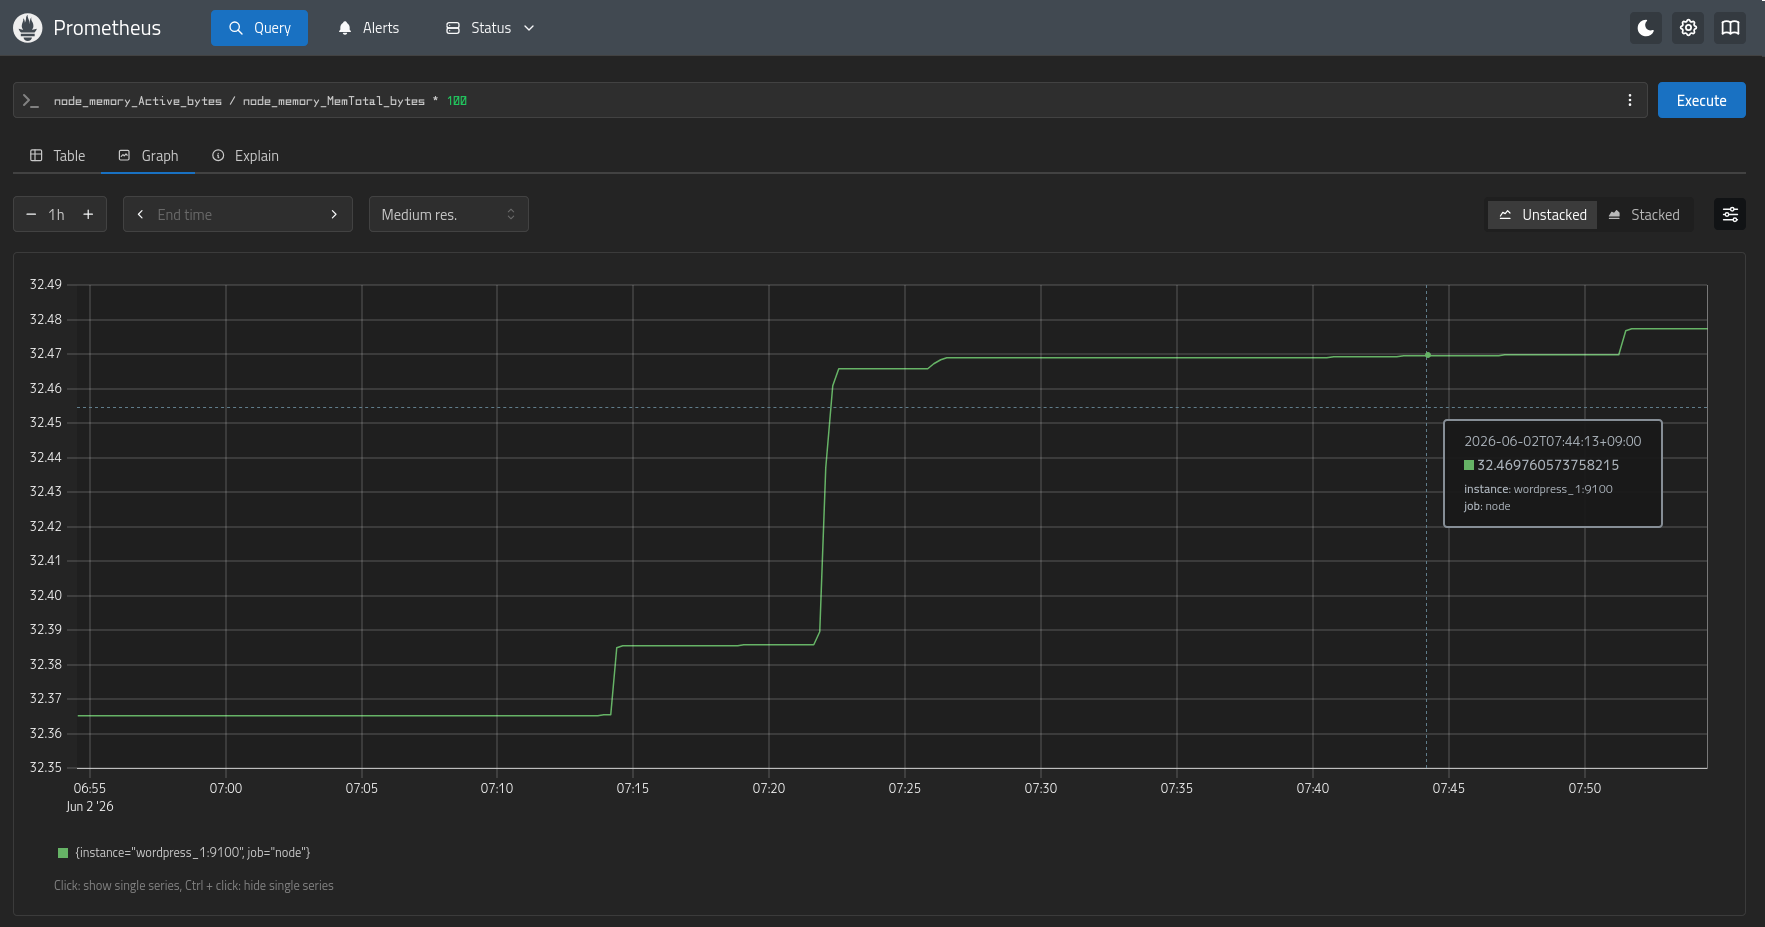Click the Execute button
1765x927 pixels.
(1701, 100)
